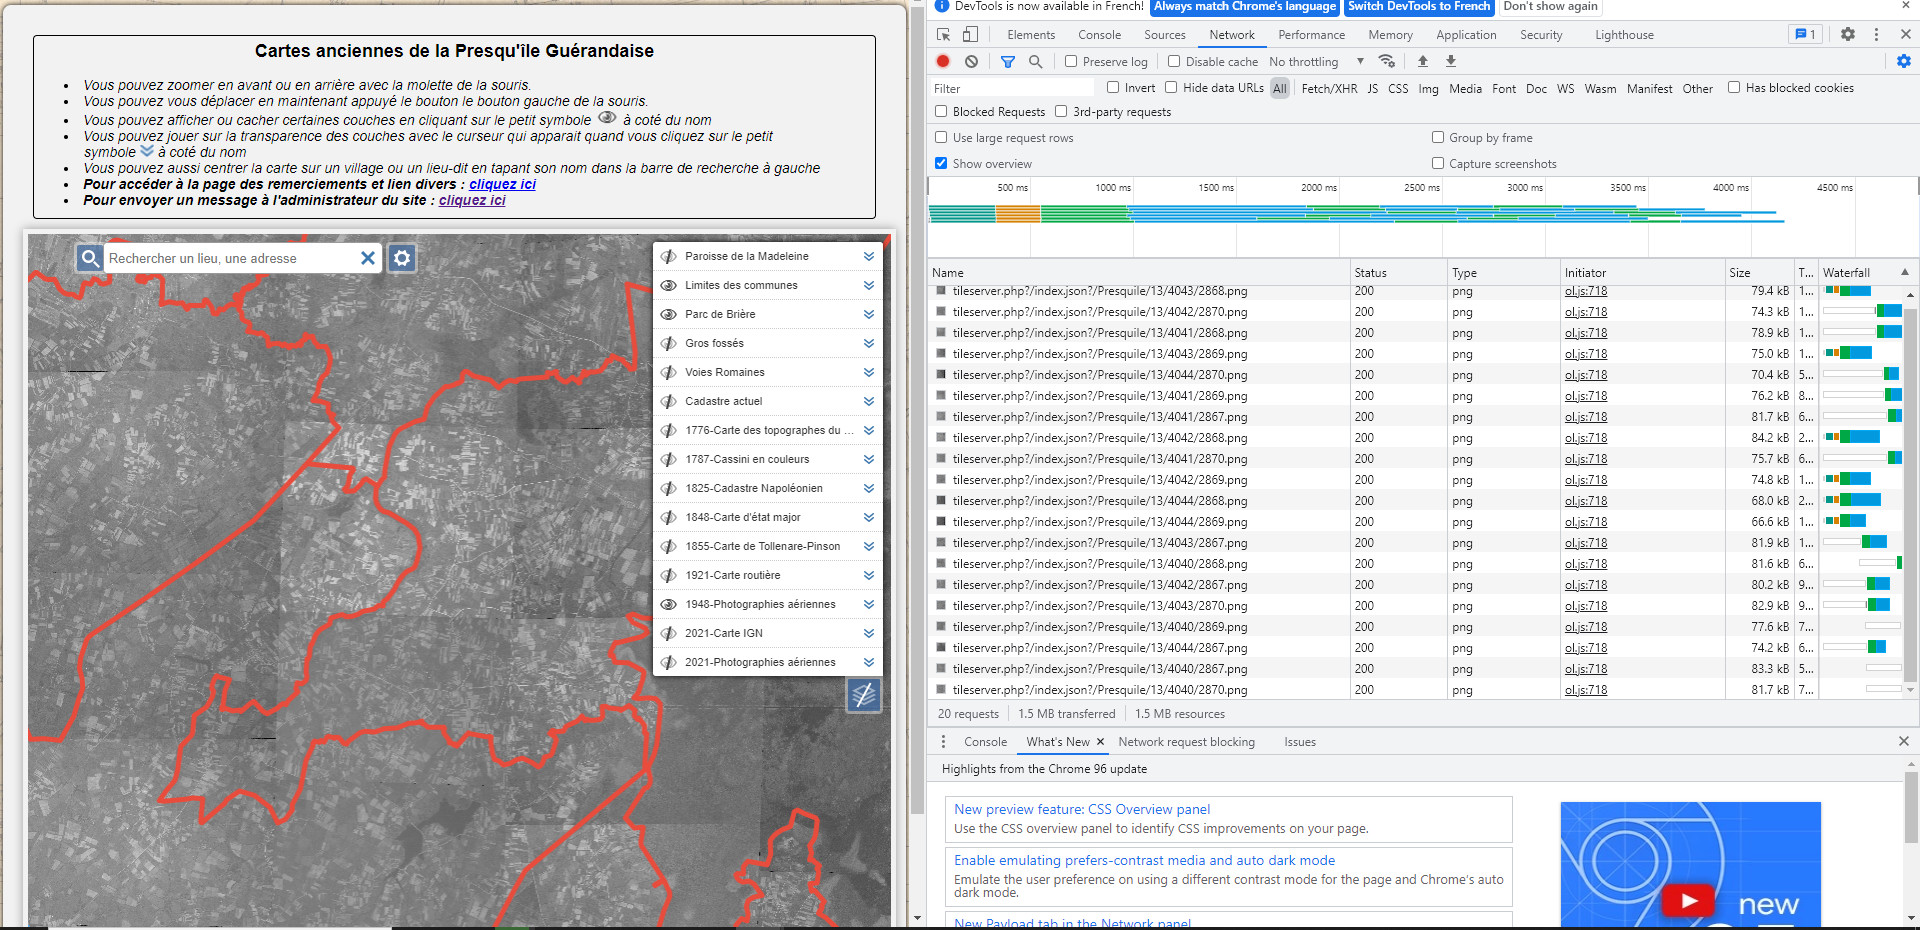Switch to the Elements tab
1920x930 pixels.
1031,34
